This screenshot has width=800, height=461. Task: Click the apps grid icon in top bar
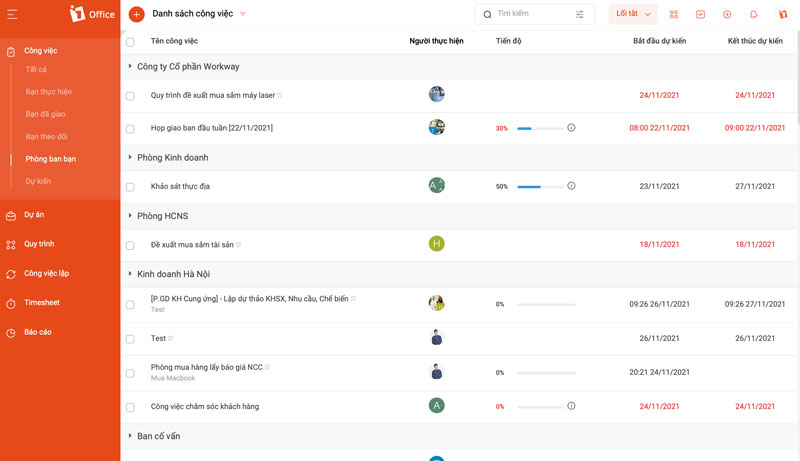tap(674, 14)
